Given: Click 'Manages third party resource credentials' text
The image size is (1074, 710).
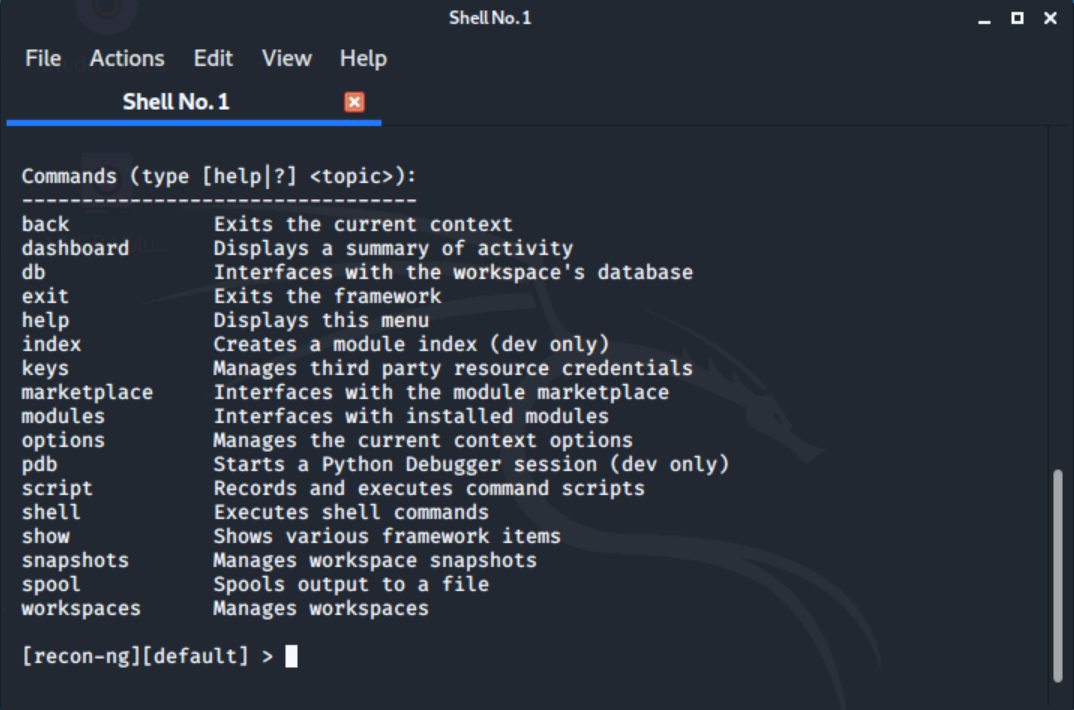Looking at the screenshot, I should pos(453,368).
